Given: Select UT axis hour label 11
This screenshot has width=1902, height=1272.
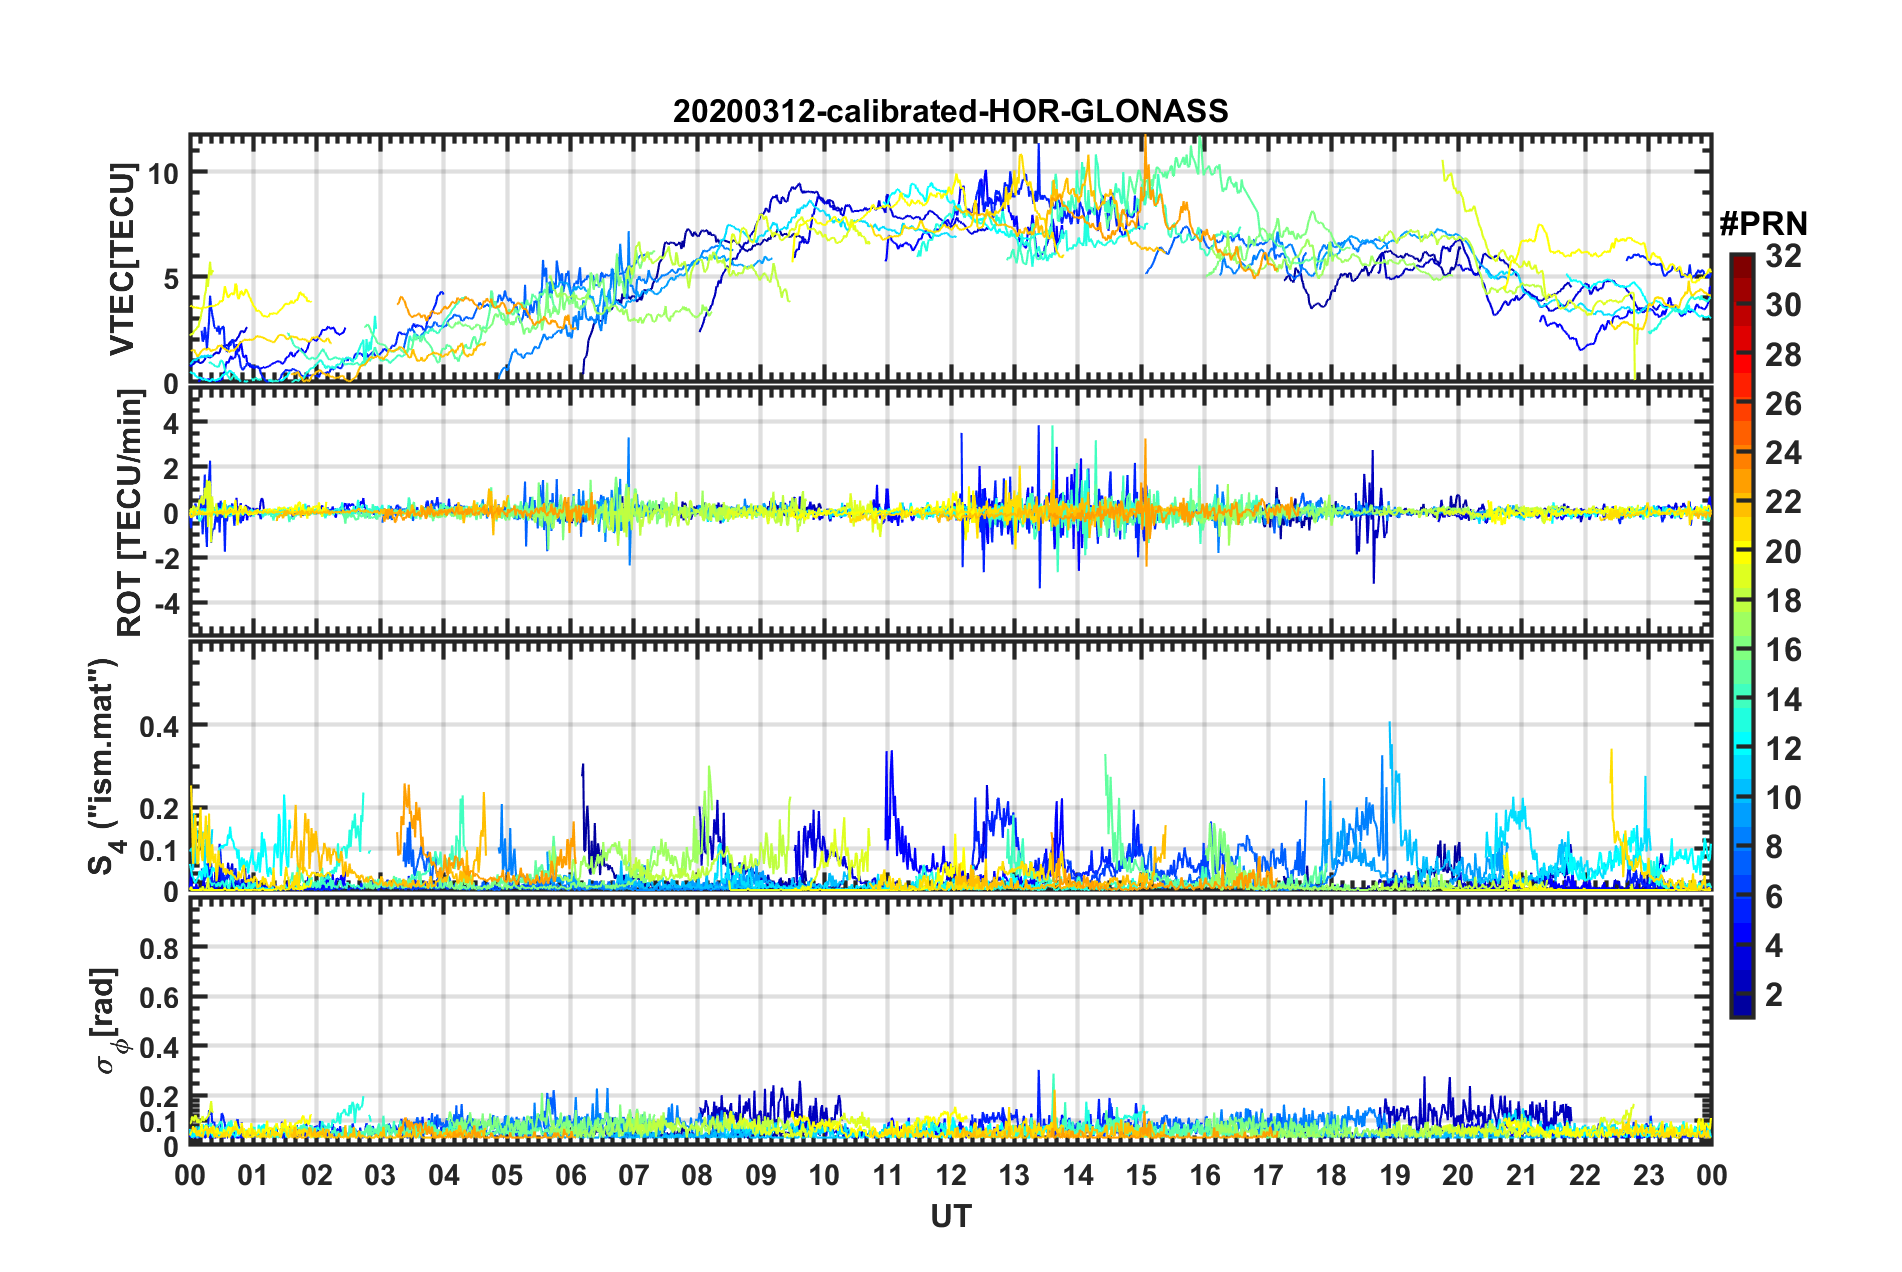Looking at the screenshot, I should [x=888, y=1175].
